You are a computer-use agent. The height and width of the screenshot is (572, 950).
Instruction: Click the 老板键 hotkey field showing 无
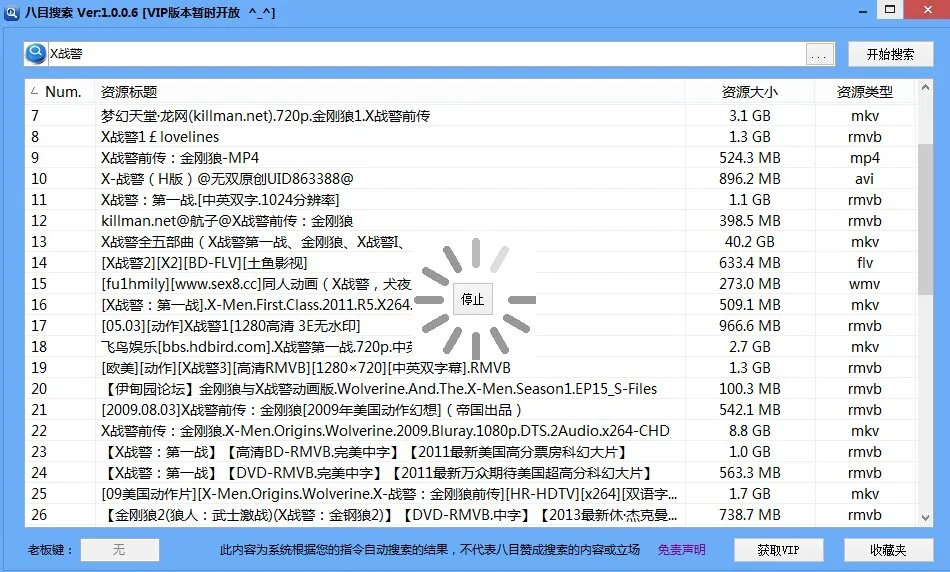[x=120, y=550]
